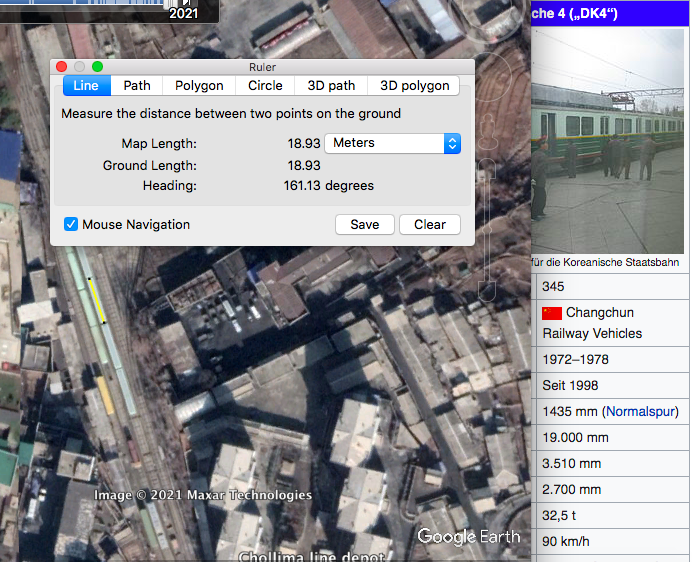Click the Chollima line depot map label
This screenshot has height=562, width=692.
[x=312, y=556]
